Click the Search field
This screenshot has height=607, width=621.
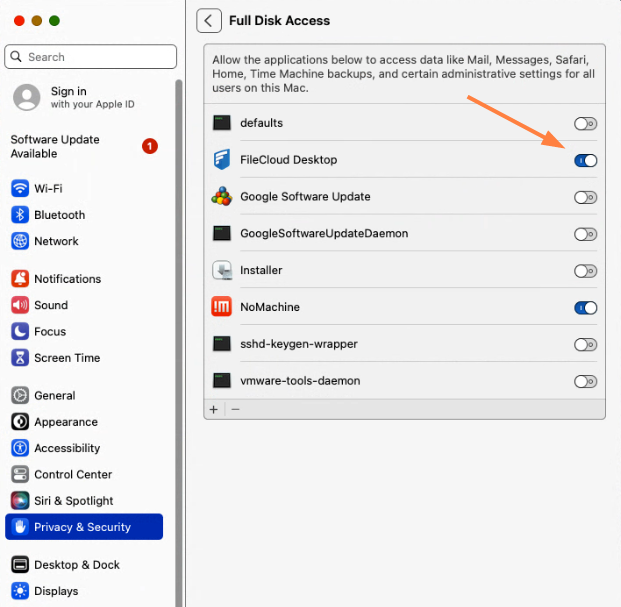[90, 57]
